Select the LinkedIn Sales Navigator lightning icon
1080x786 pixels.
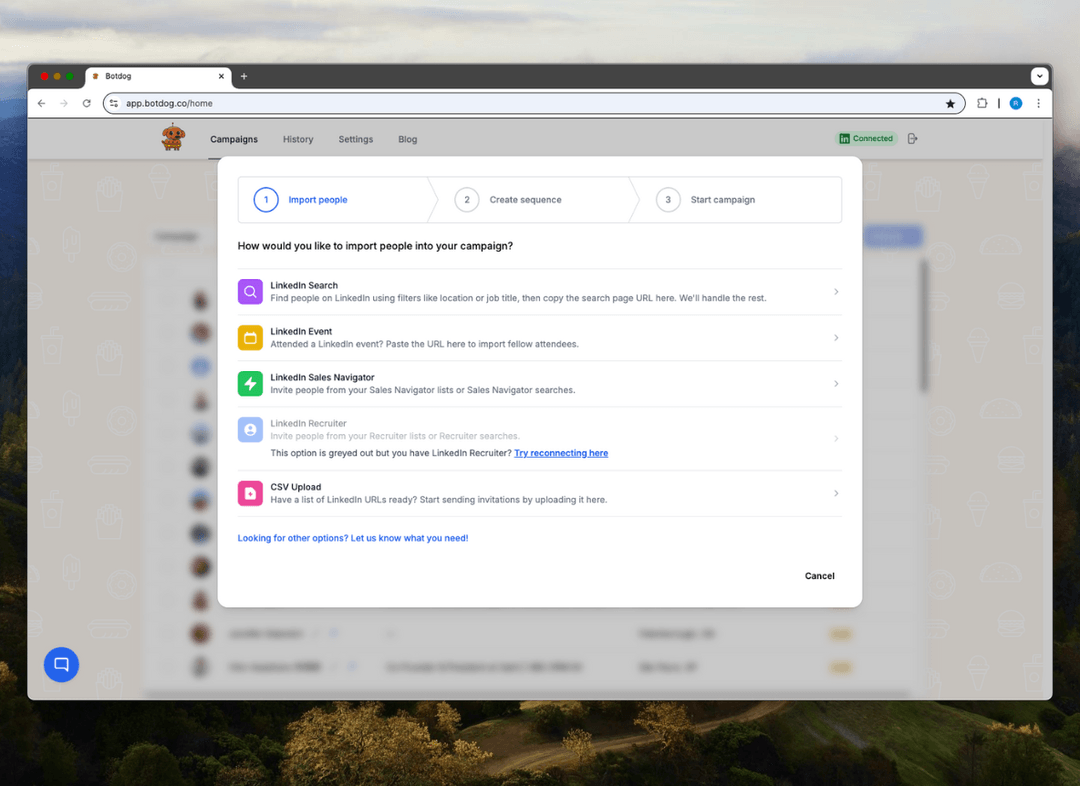[x=250, y=383]
